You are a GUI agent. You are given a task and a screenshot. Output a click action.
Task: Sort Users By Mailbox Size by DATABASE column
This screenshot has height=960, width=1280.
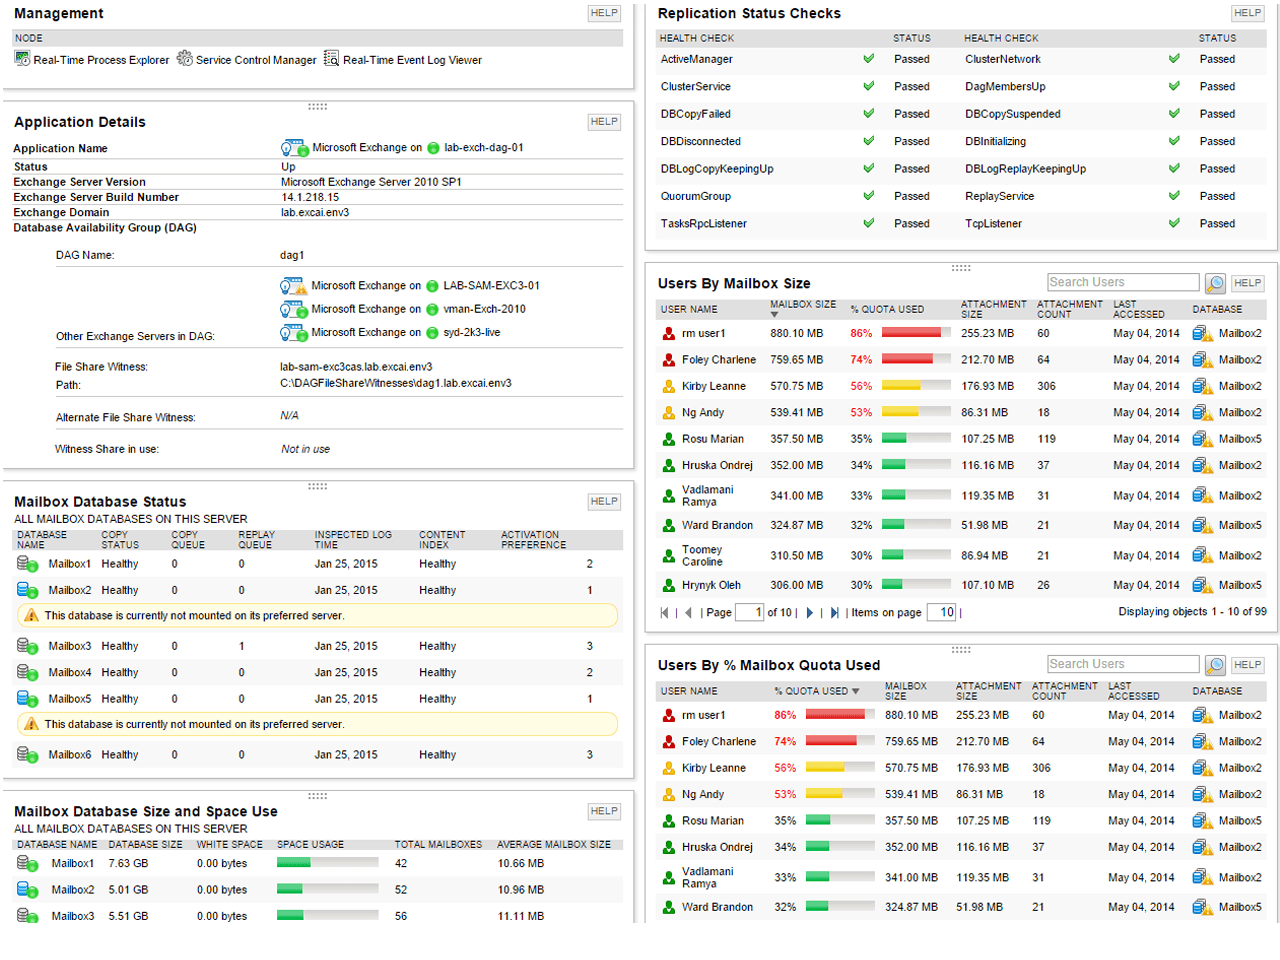1217,310
